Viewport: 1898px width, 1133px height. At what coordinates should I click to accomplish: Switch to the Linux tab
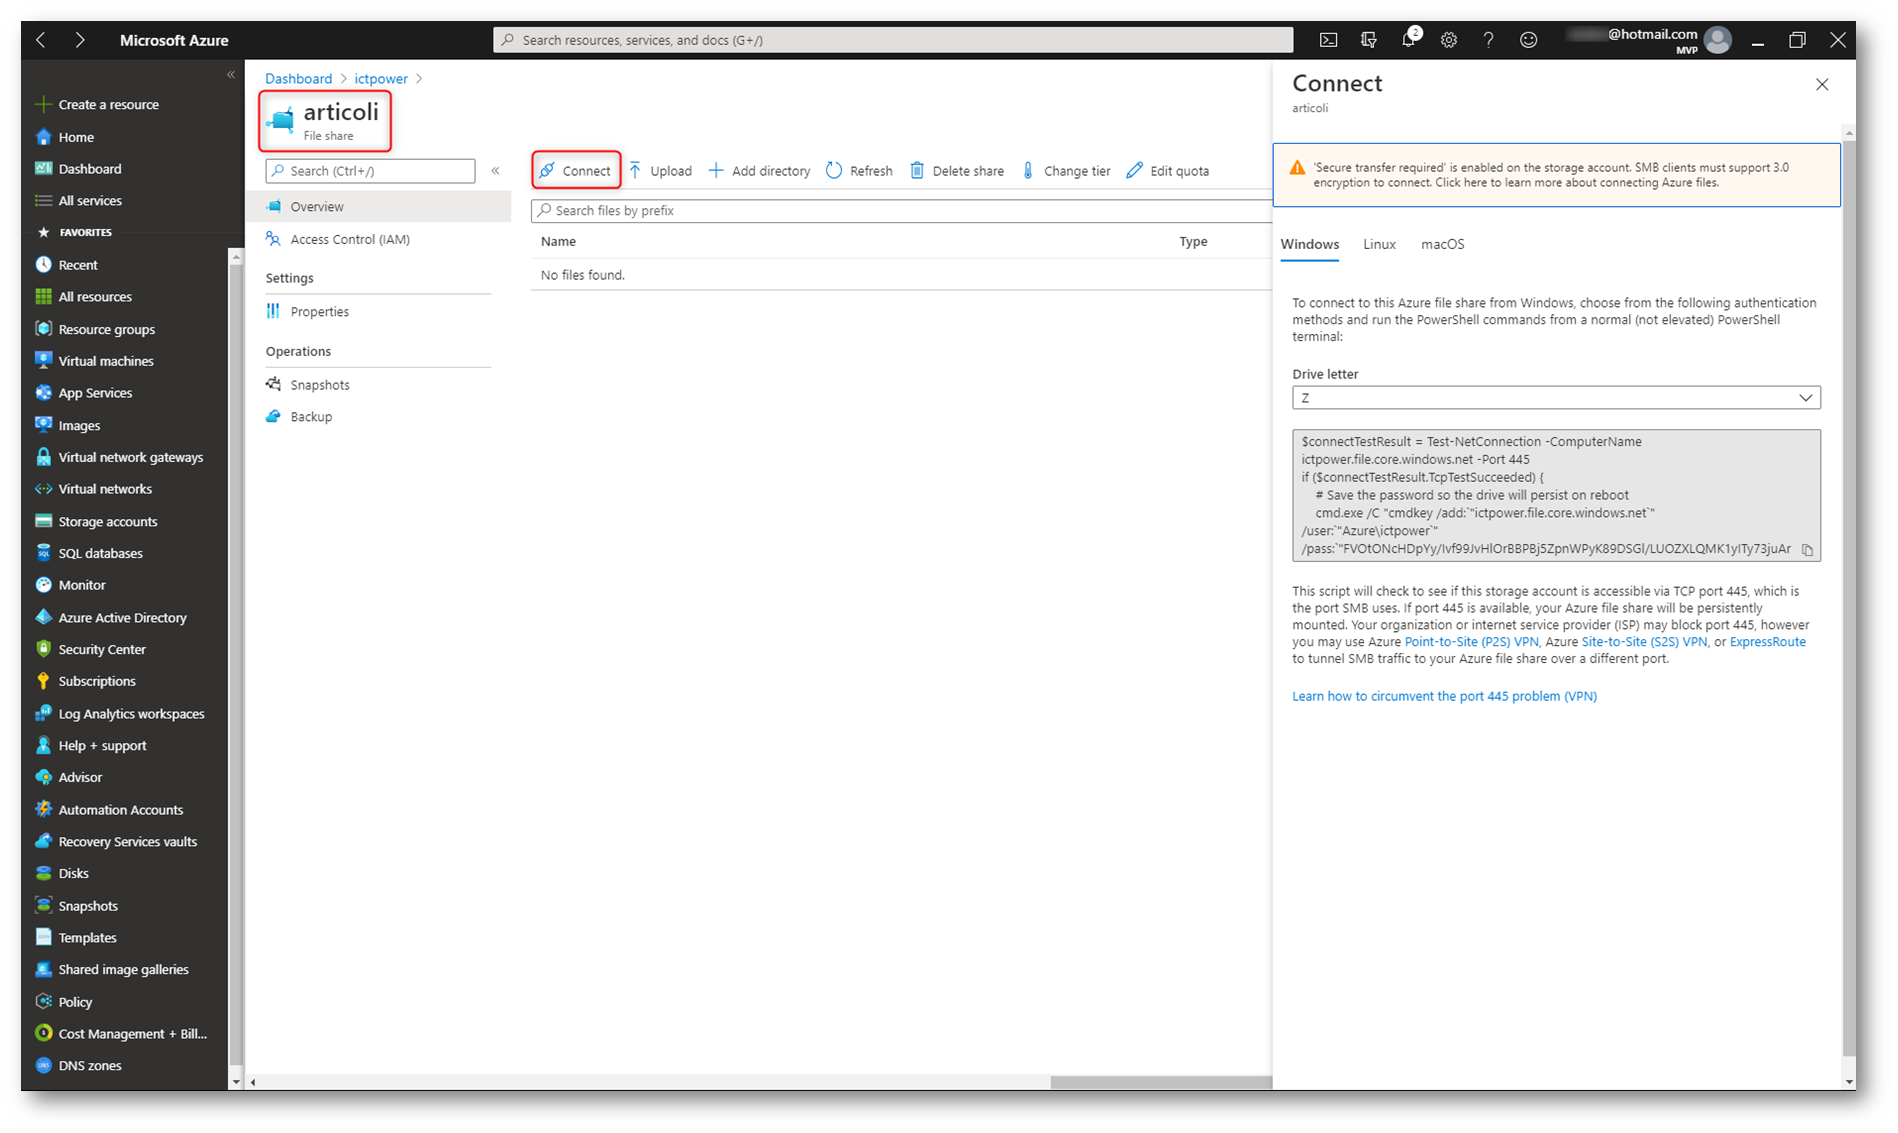pos(1379,244)
